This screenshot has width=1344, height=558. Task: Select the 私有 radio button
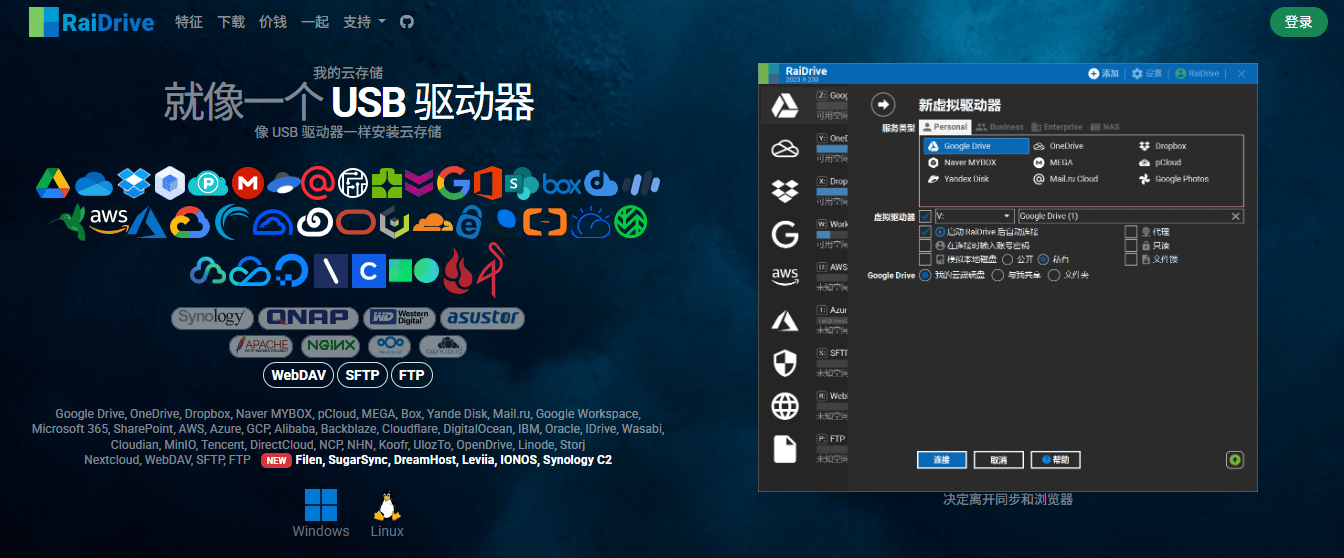tap(1044, 259)
